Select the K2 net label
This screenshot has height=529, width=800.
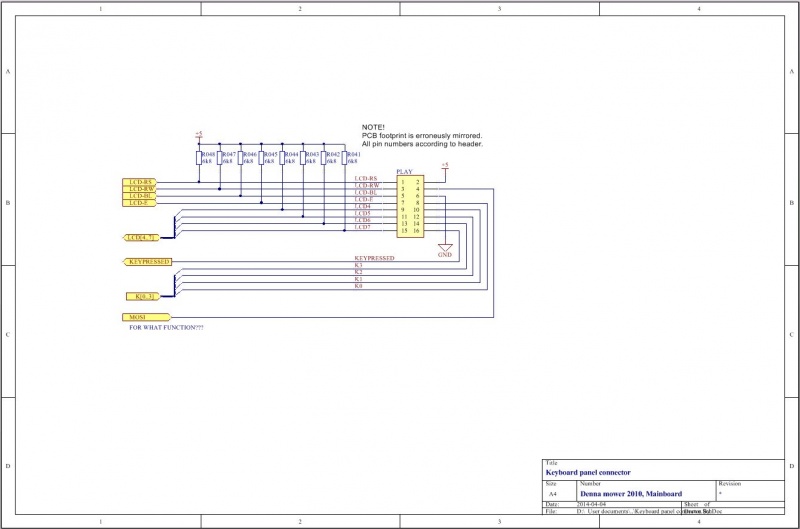click(358, 272)
